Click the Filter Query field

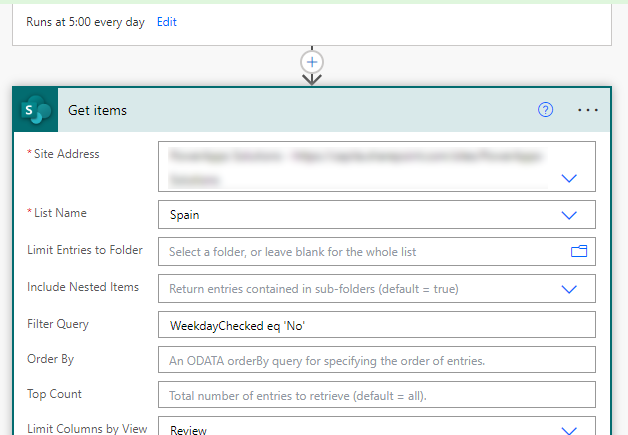point(376,325)
